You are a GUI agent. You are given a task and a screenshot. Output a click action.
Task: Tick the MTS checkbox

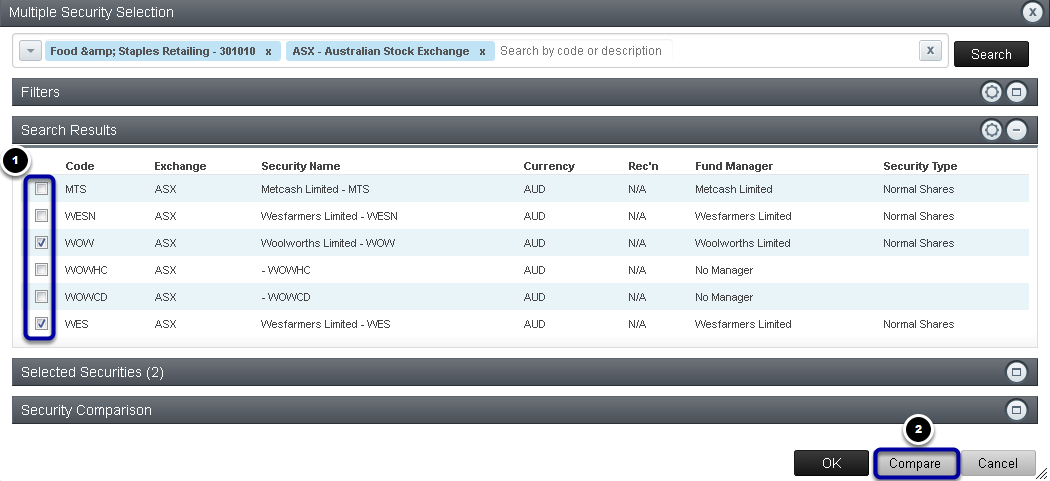coord(42,189)
